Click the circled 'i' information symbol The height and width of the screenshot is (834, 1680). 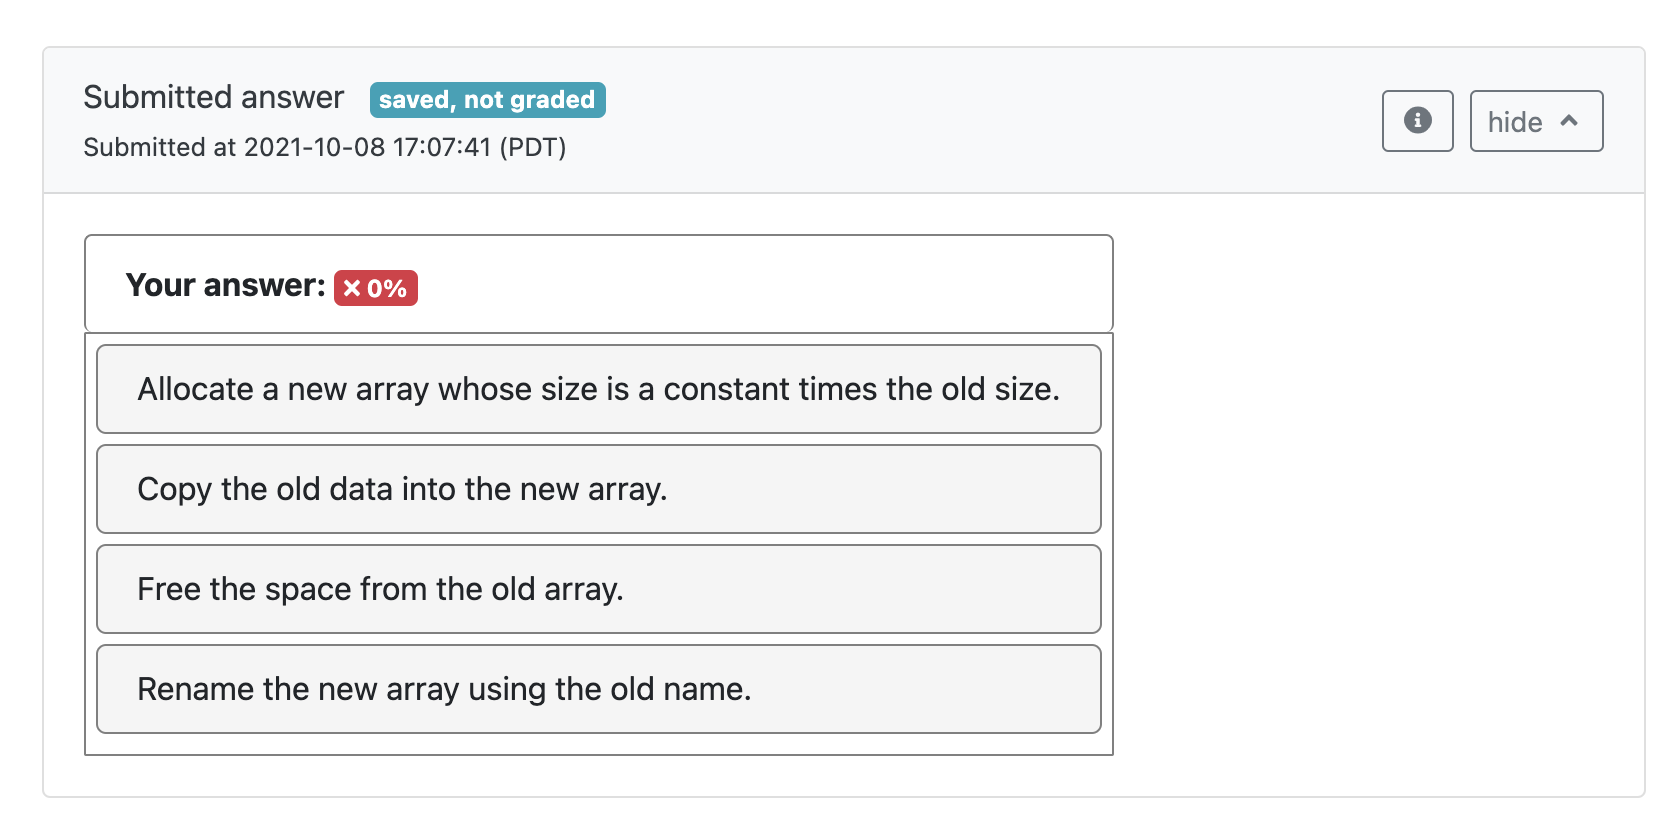pyautogui.click(x=1417, y=121)
